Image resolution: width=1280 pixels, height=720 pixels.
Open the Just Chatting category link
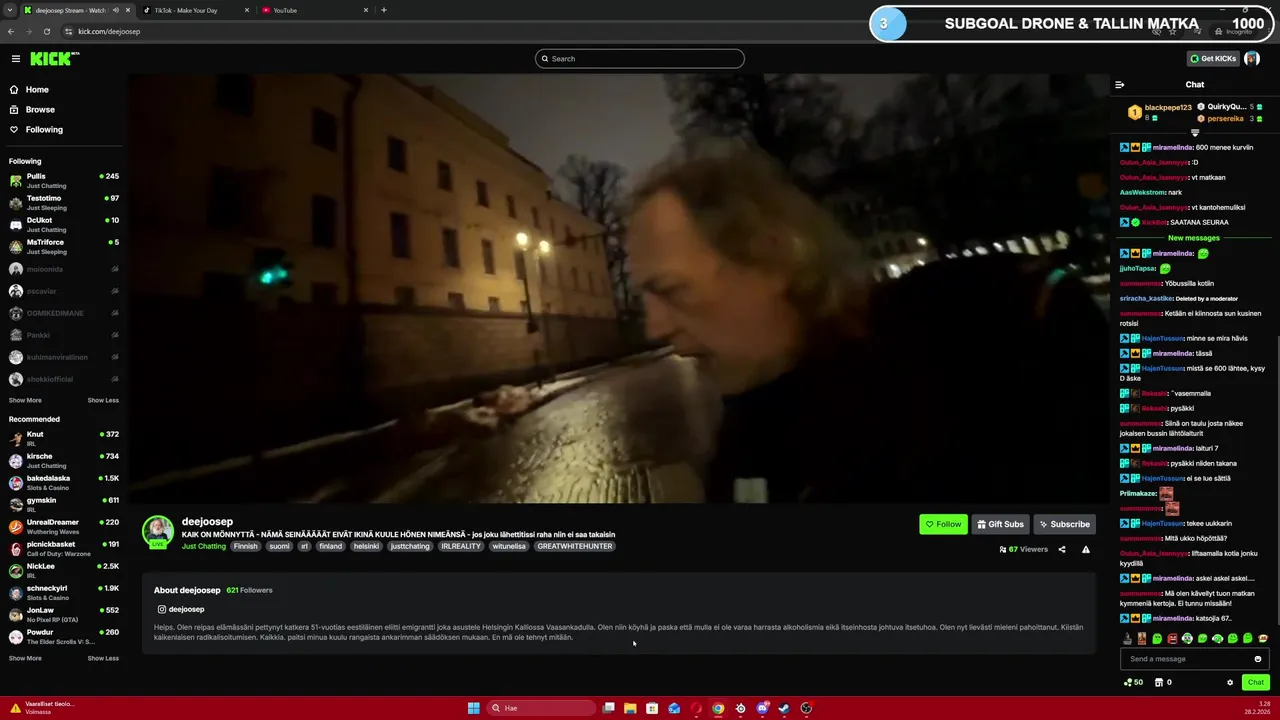(x=204, y=547)
